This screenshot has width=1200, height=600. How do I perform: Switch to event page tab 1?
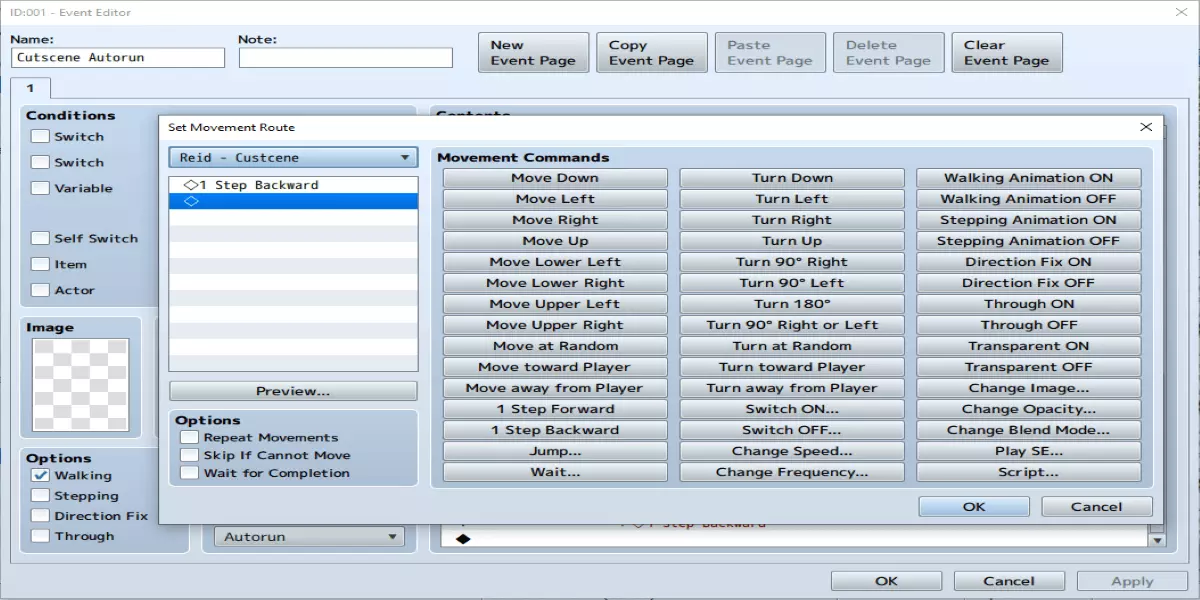point(30,89)
